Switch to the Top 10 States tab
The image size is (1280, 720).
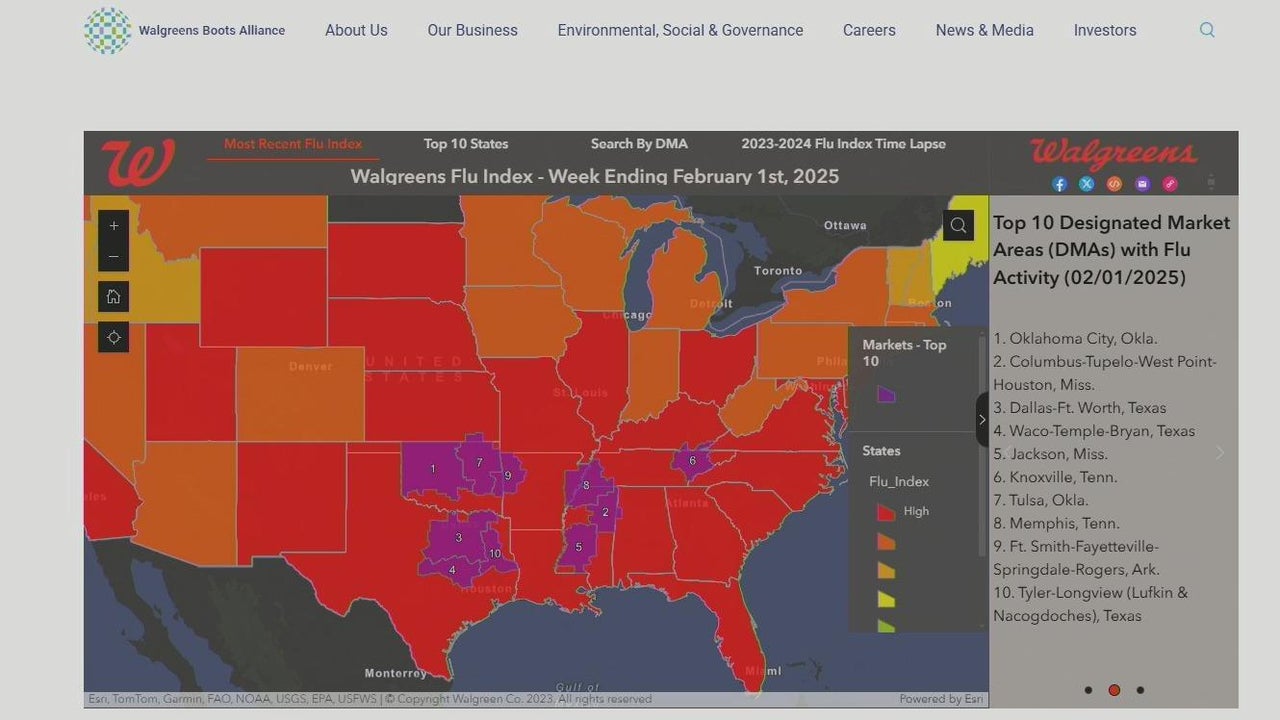point(466,144)
